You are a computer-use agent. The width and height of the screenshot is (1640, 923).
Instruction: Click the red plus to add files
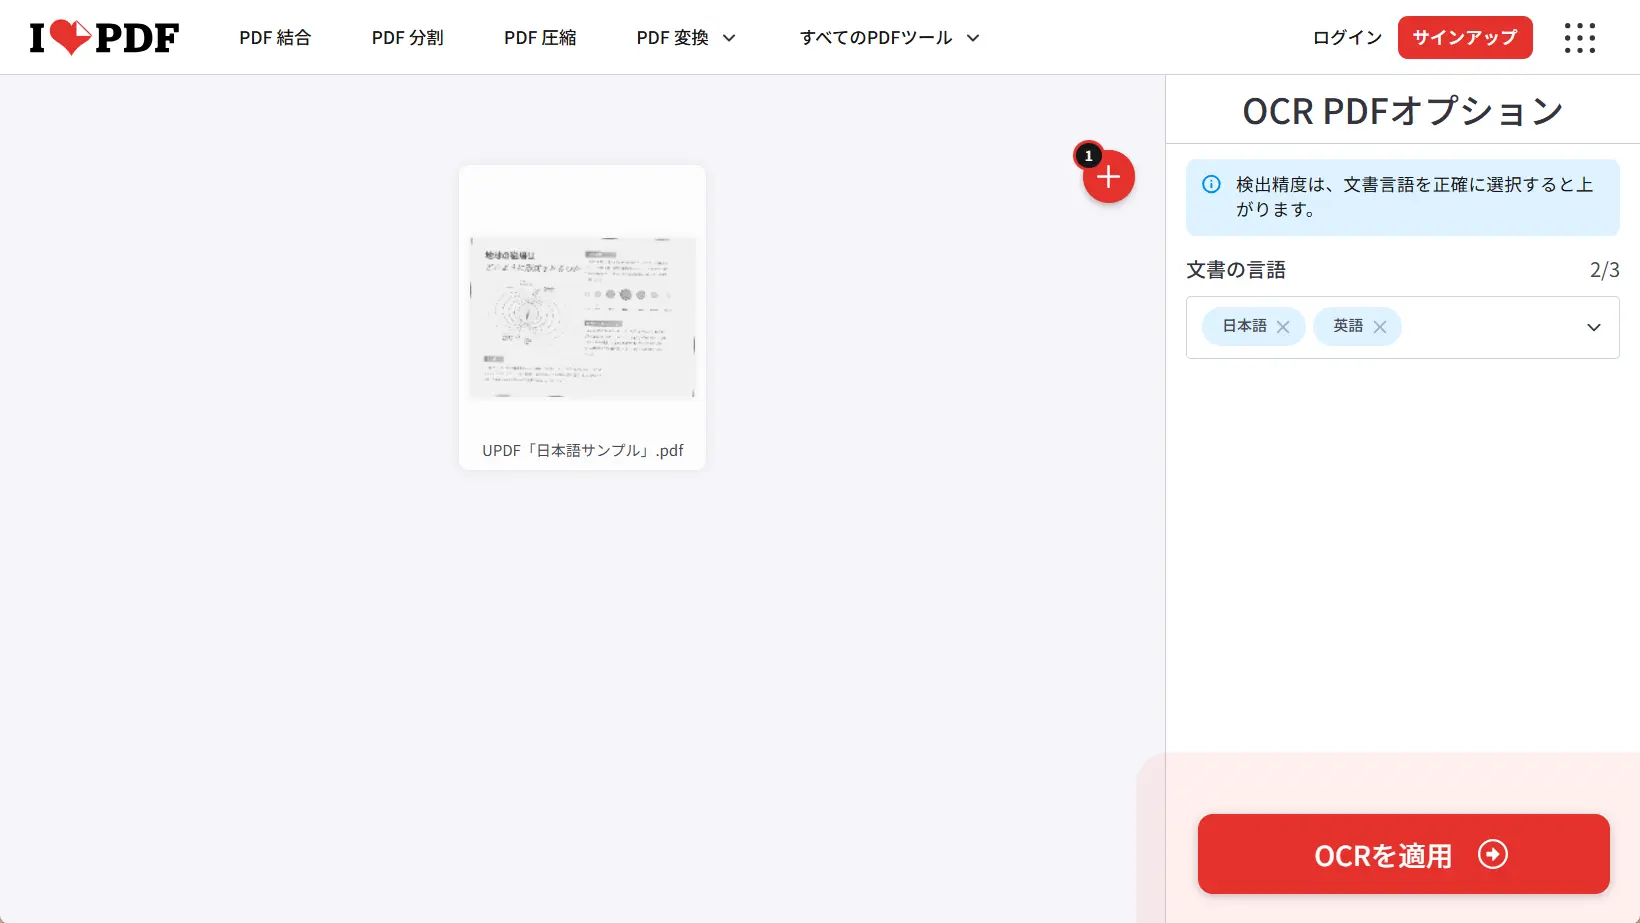coord(1108,177)
